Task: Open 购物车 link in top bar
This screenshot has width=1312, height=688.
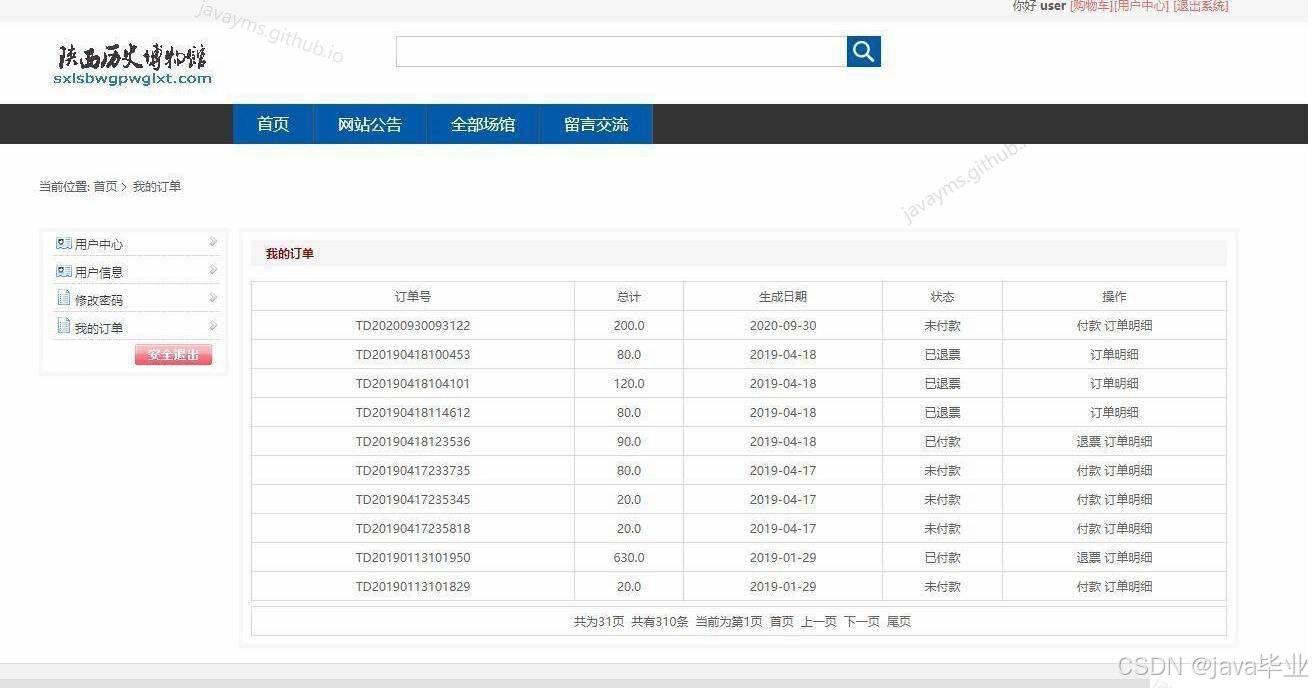Action: [x=1090, y=6]
